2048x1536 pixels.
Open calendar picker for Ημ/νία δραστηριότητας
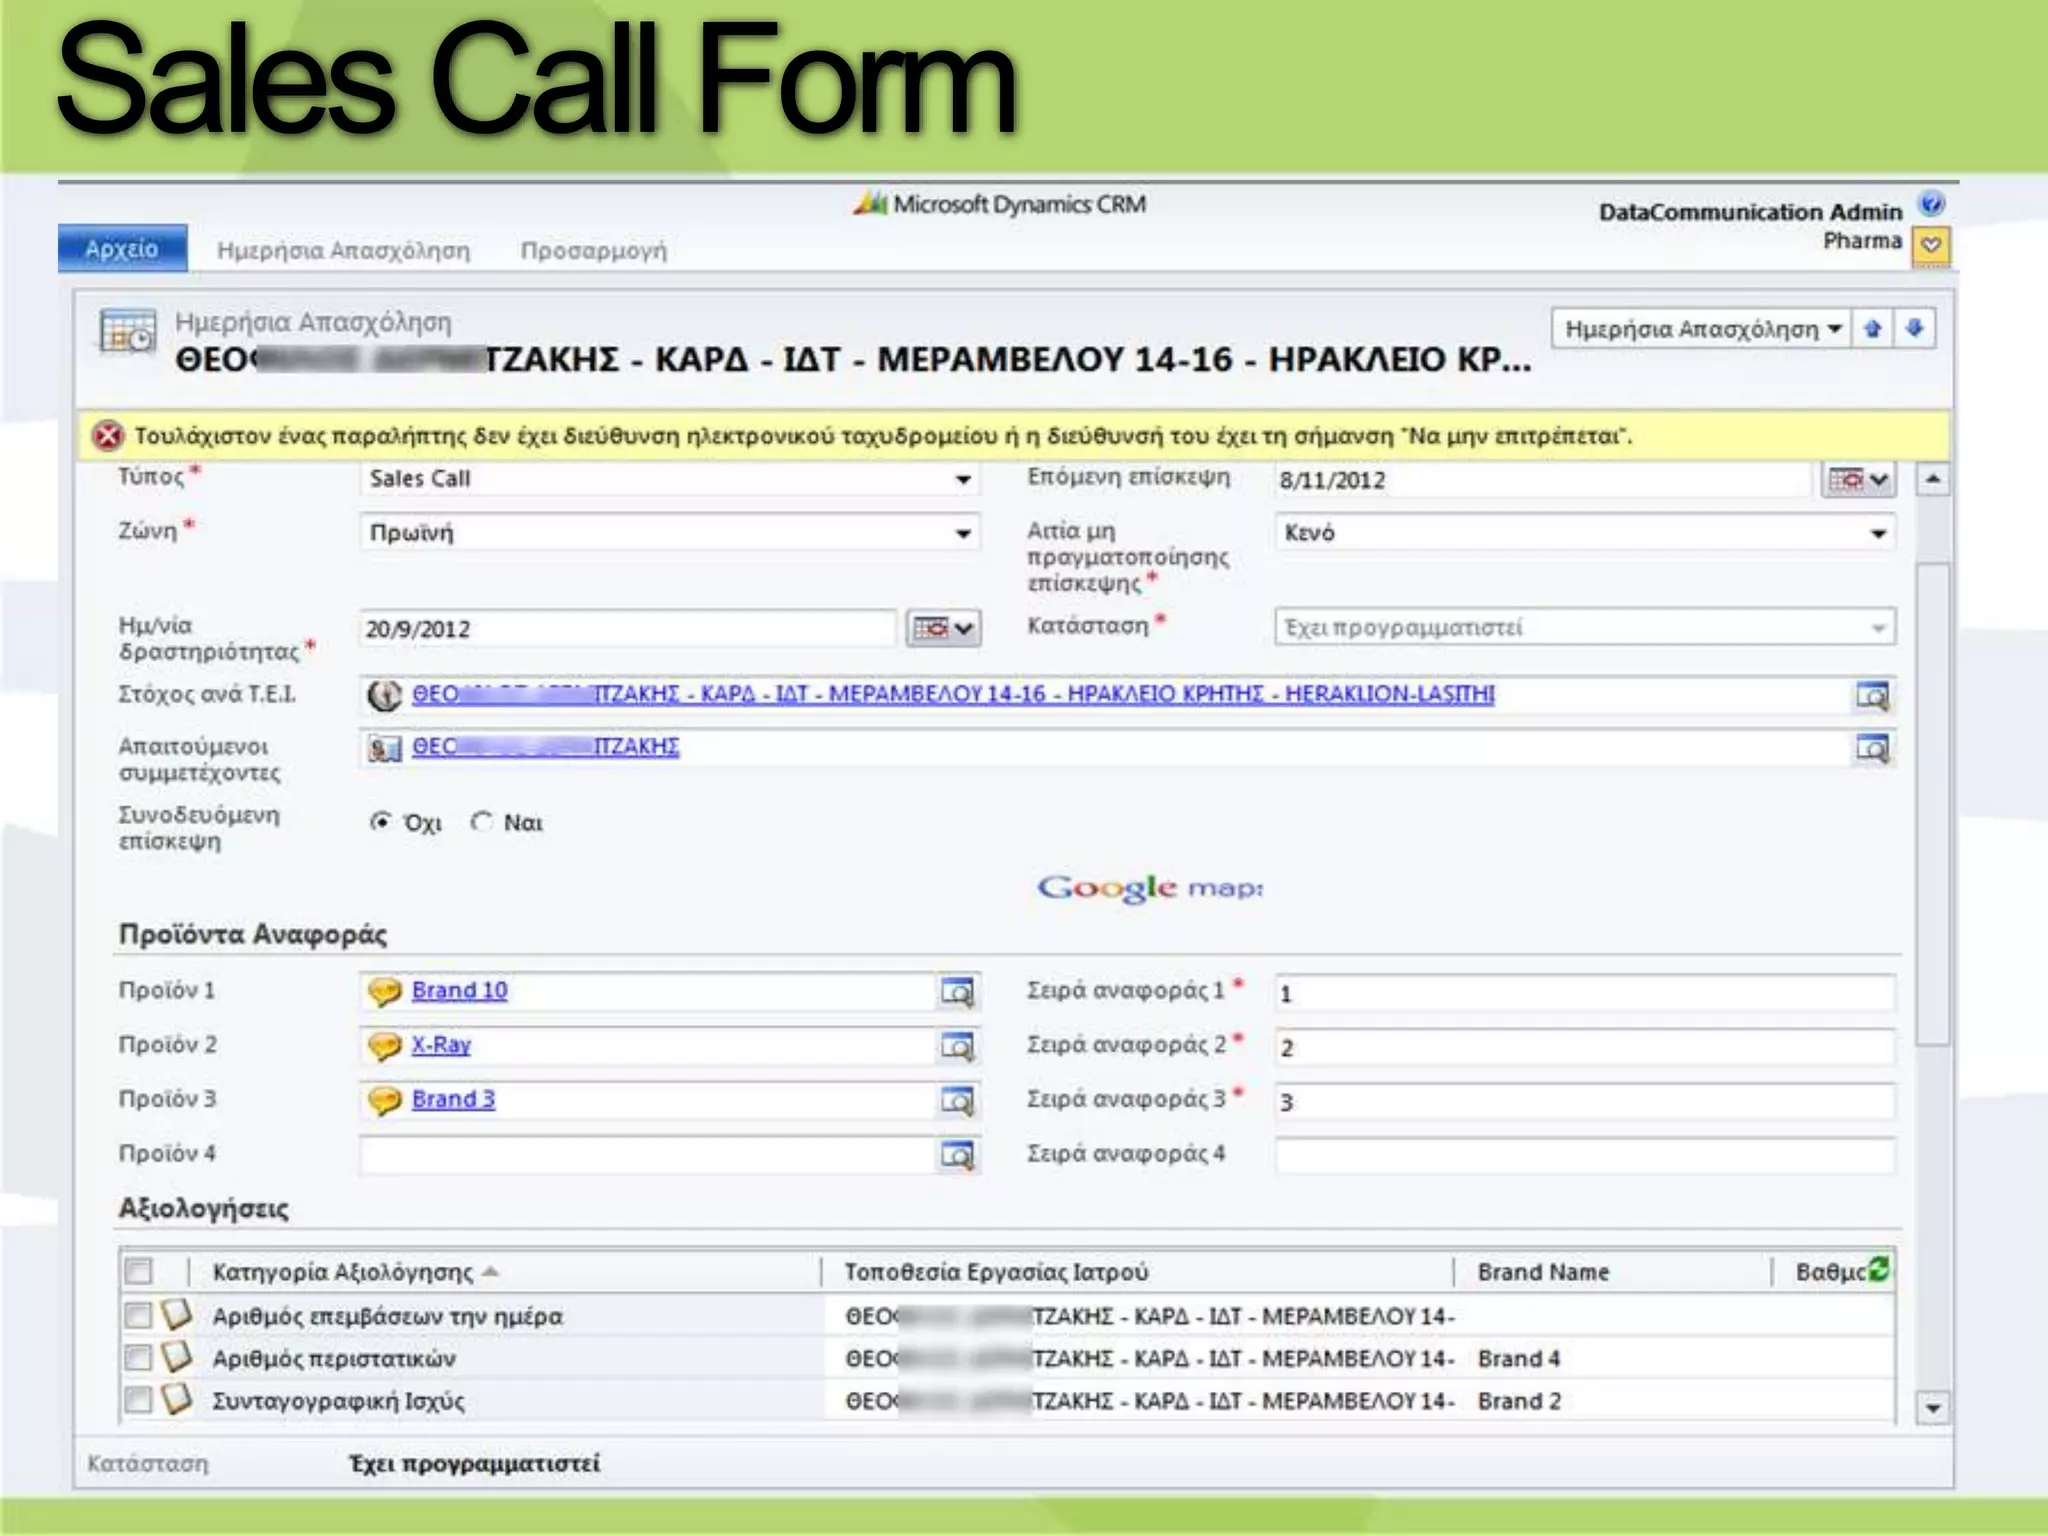tap(943, 629)
